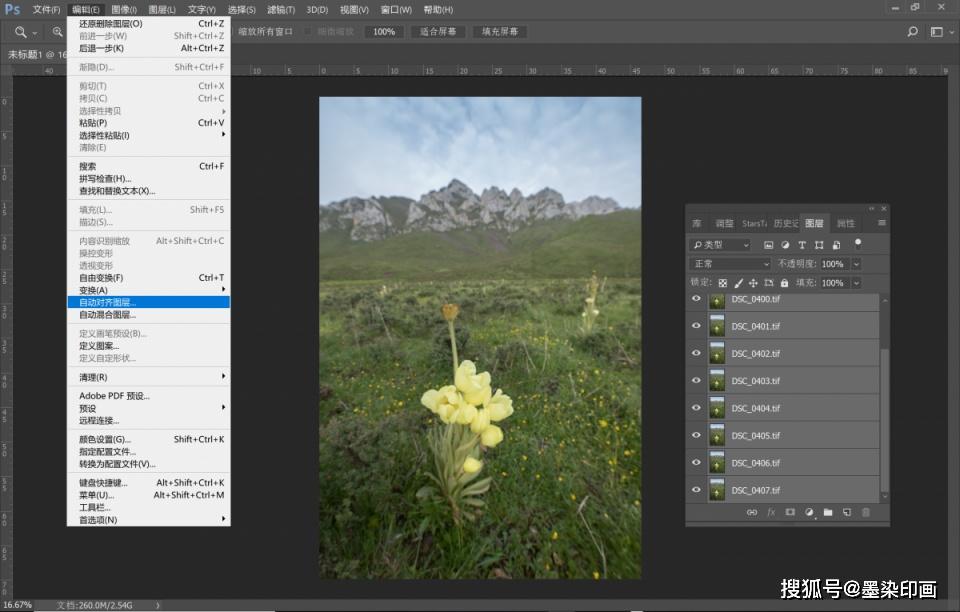Select the DSC_0401.tif layer thumbnail
Screen dimensions: 960x612
(716, 326)
